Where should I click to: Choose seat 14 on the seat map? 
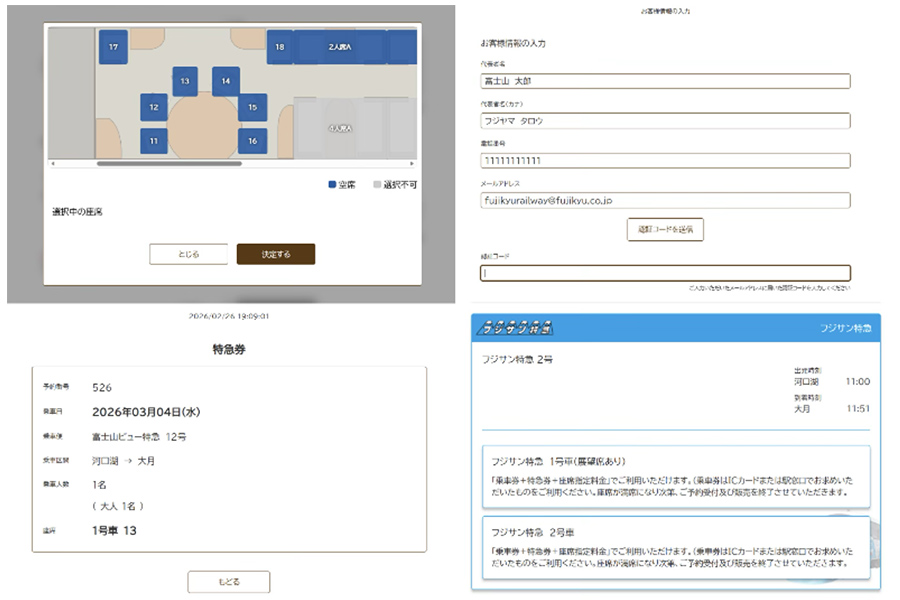coord(226,81)
